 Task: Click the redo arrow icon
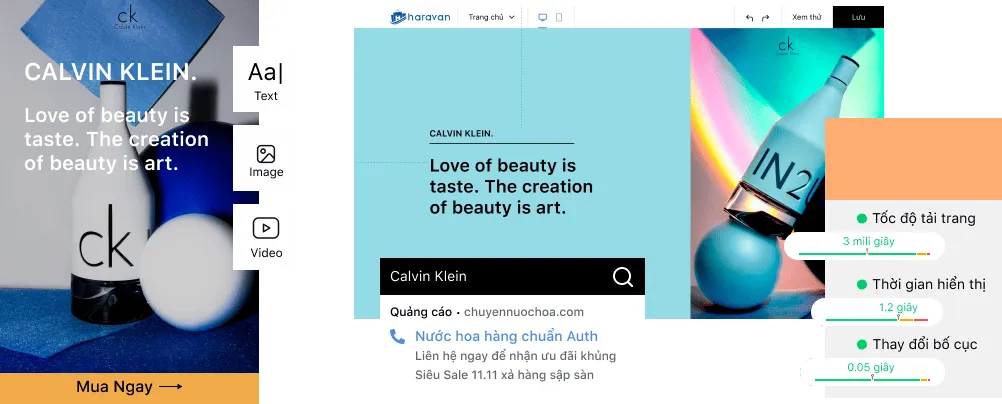(766, 17)
